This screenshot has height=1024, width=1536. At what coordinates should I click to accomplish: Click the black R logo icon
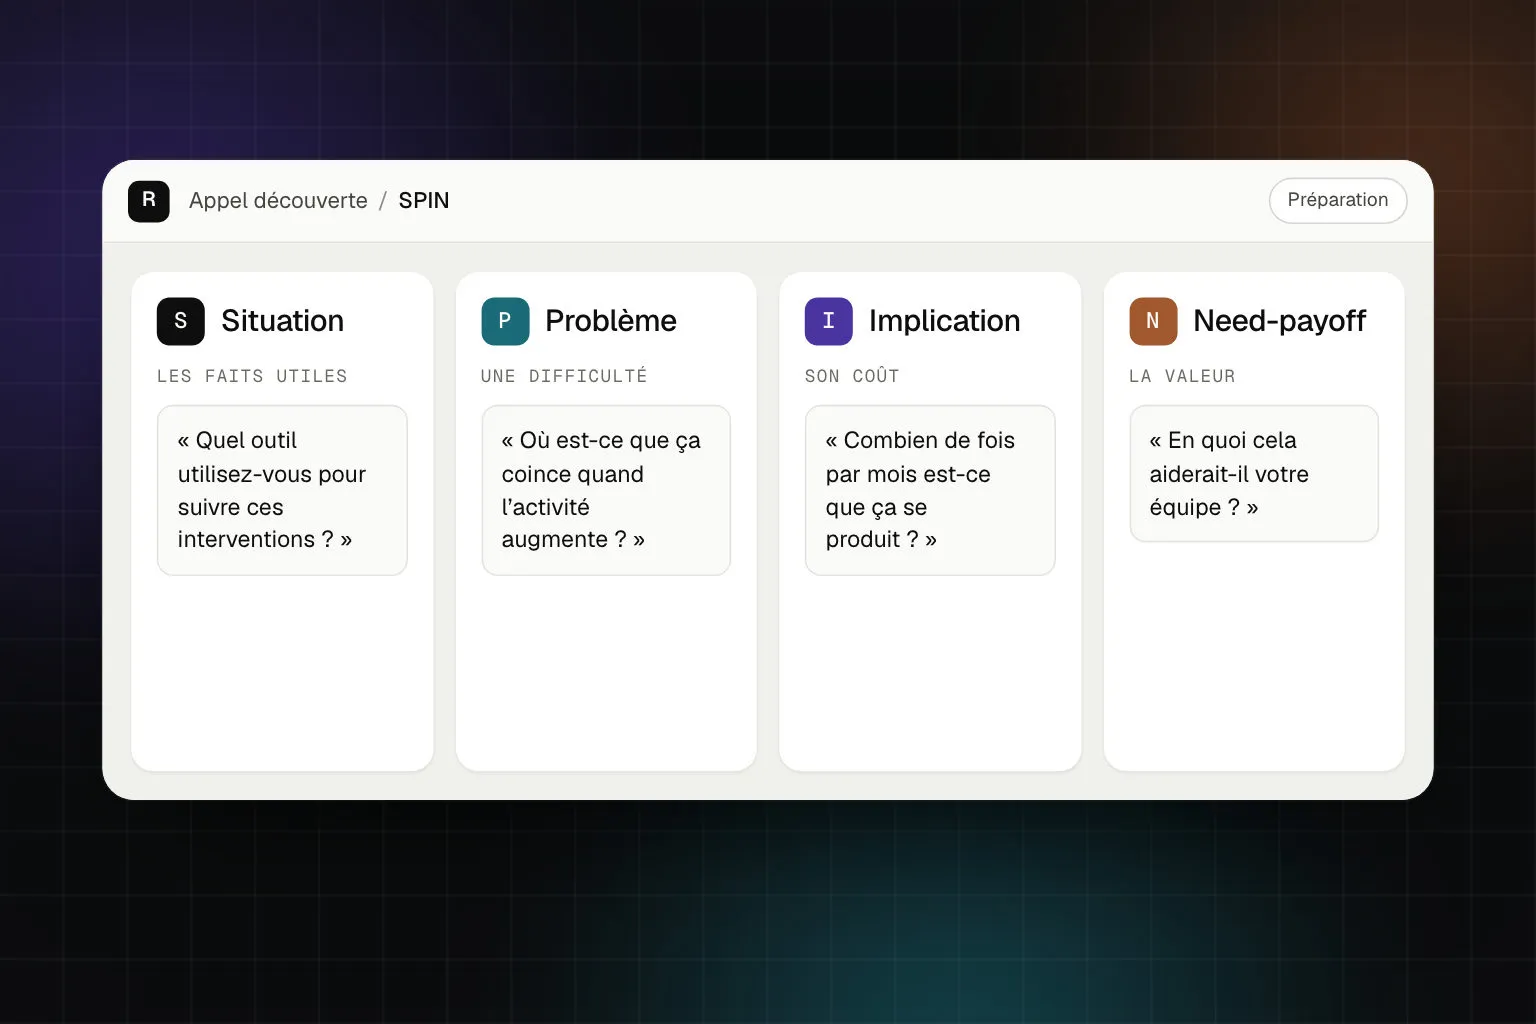click(149, 201)
